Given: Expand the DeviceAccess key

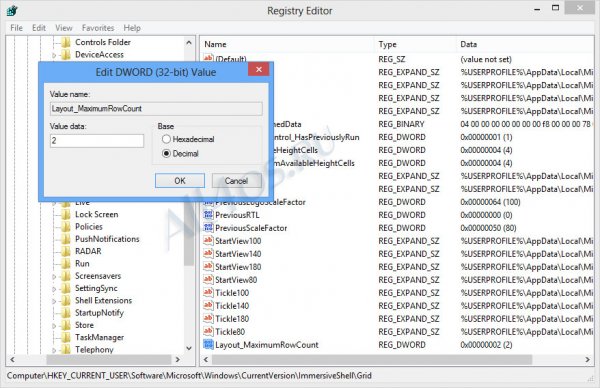Looking at the screenshot, I should pyautogui.click(x=54, y=55).
